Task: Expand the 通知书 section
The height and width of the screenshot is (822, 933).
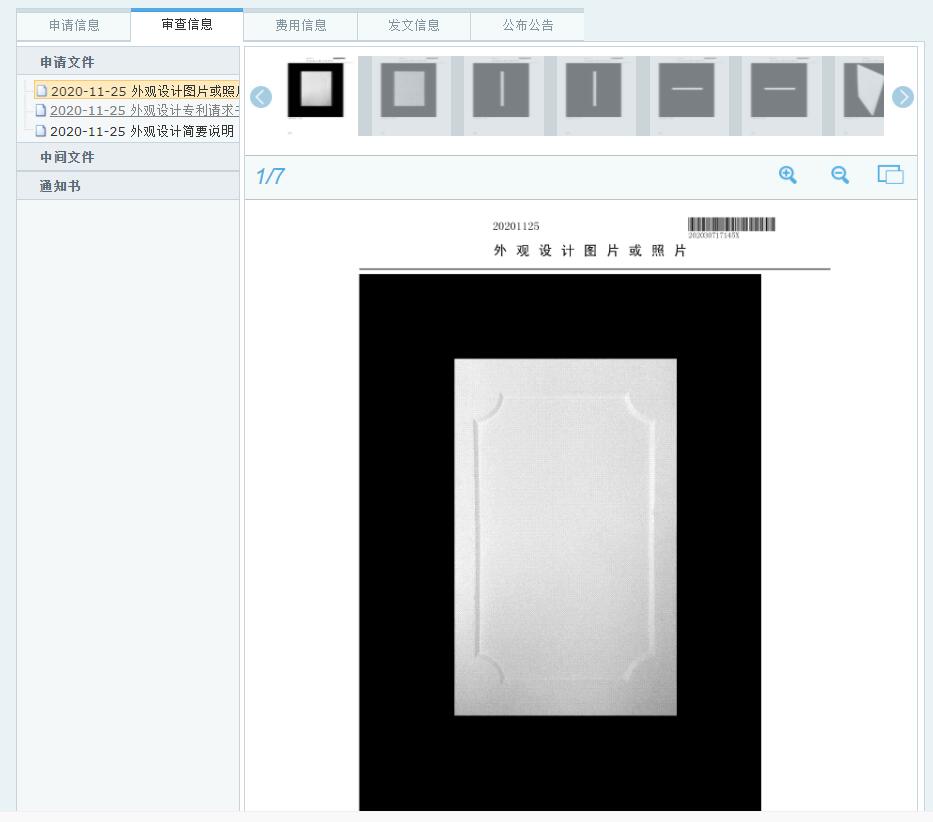Action: (x=60, y=186)
